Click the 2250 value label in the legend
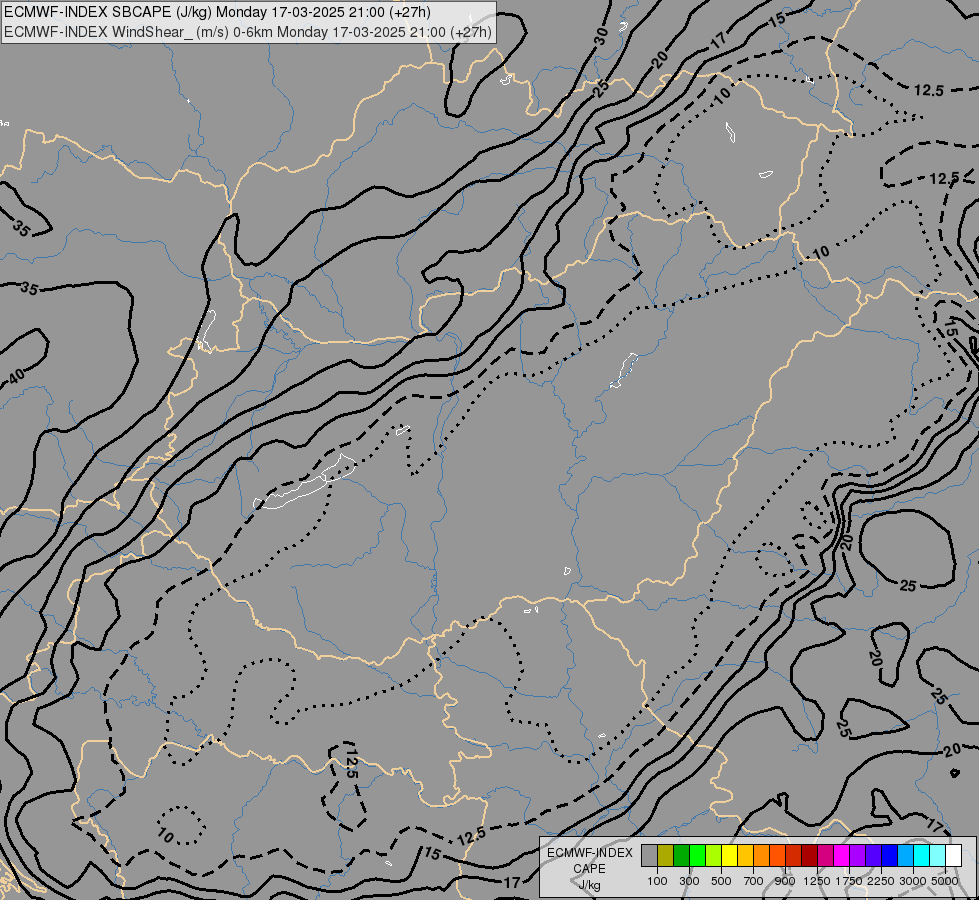979x900 pixels. click(x=881, y=881)
